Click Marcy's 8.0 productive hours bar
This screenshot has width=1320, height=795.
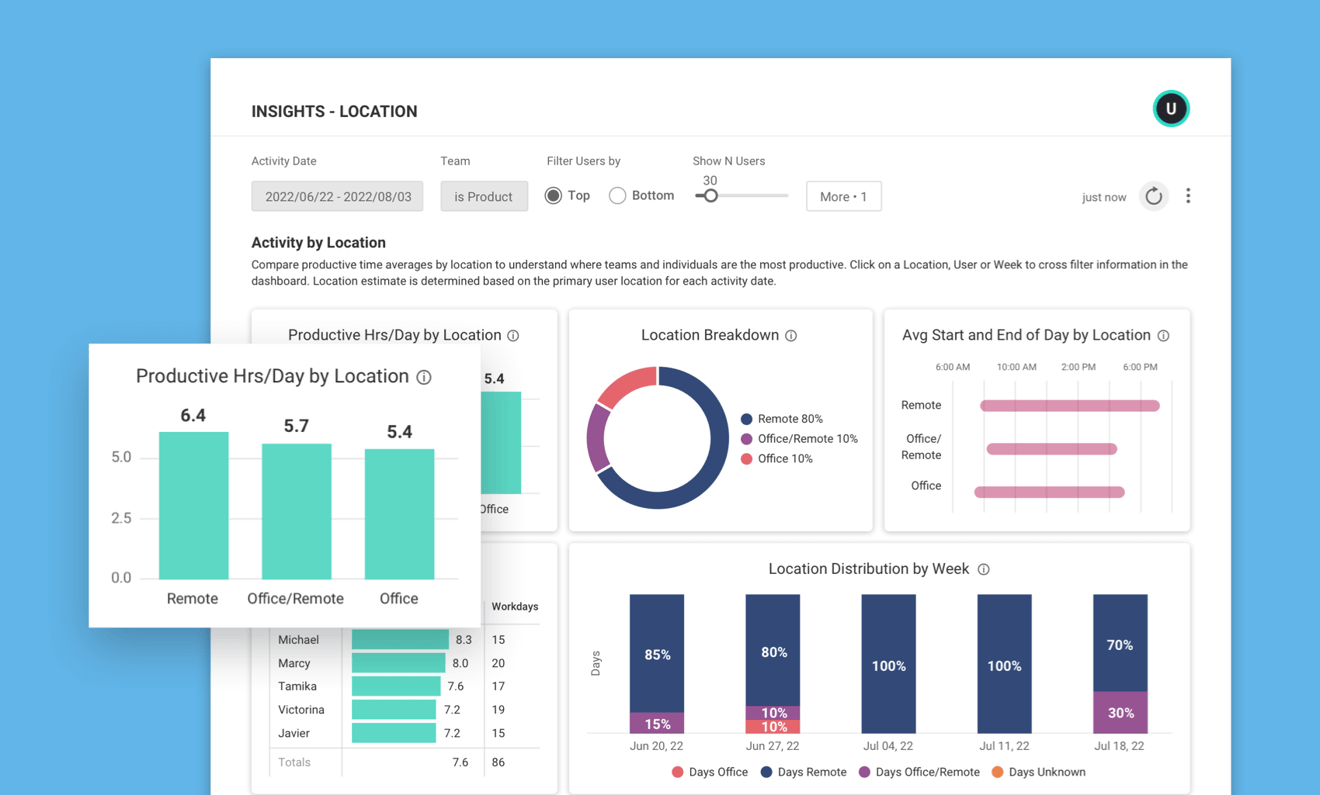point(398,663)
